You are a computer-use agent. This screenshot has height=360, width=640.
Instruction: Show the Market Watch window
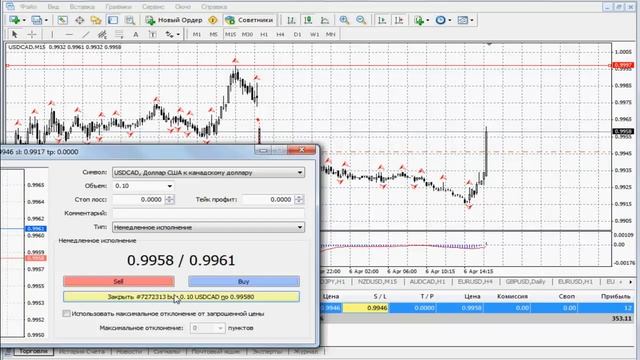tap(62, 20)
